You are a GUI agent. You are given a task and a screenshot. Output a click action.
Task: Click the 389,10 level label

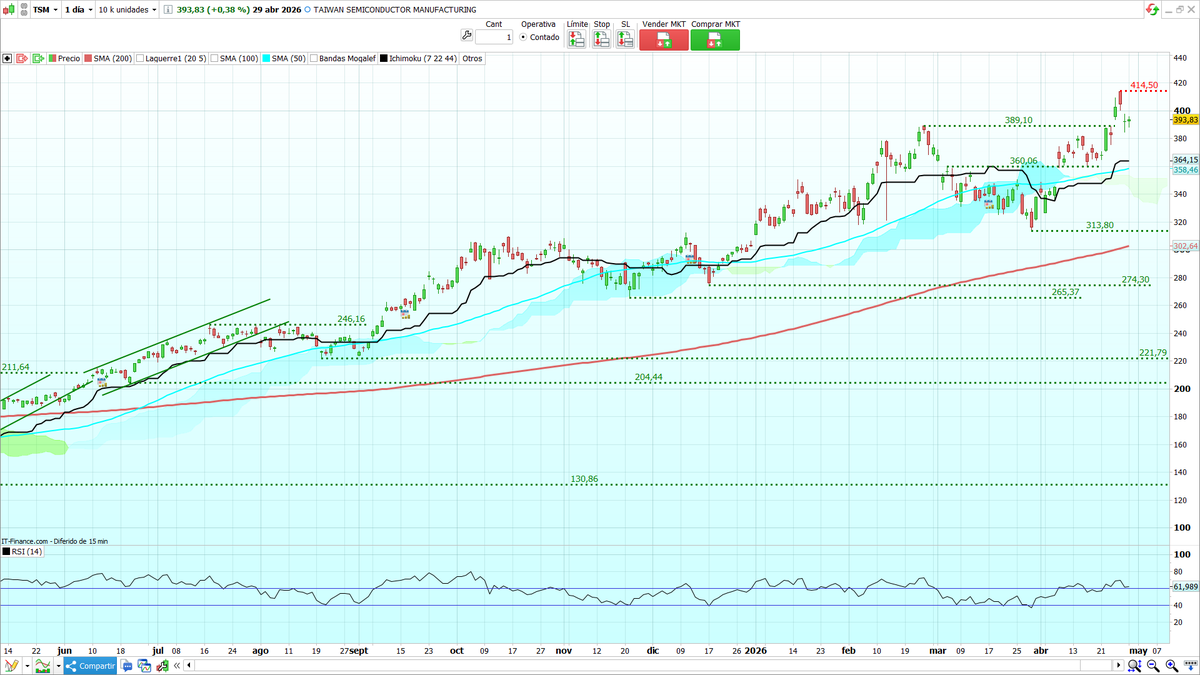coord(1018,120)
